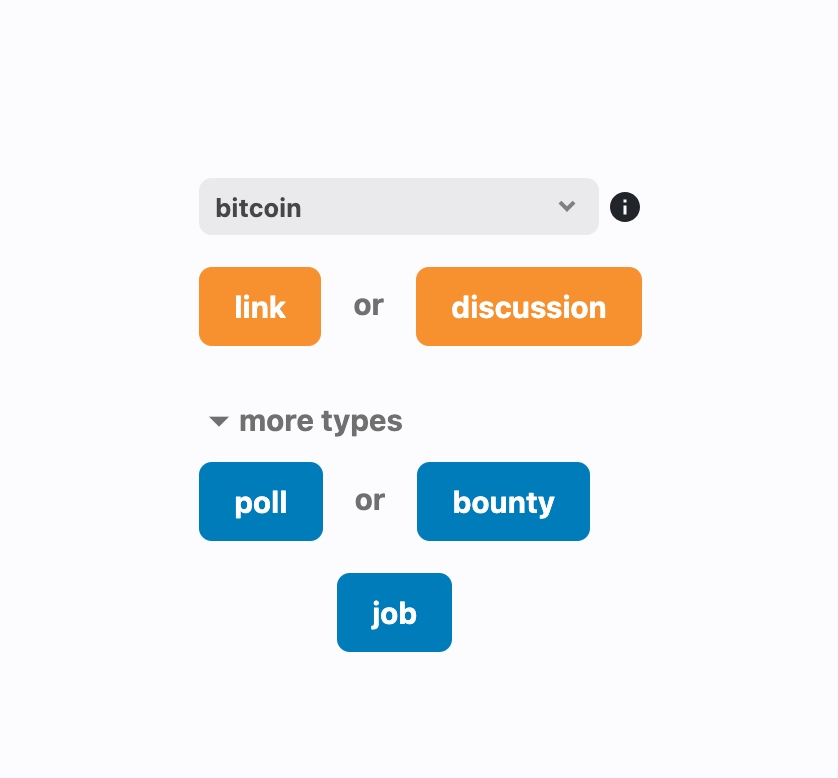Click the bitcoin text in the selector
The width and height of the screenshot is (838, 778).
click(258, 208)
